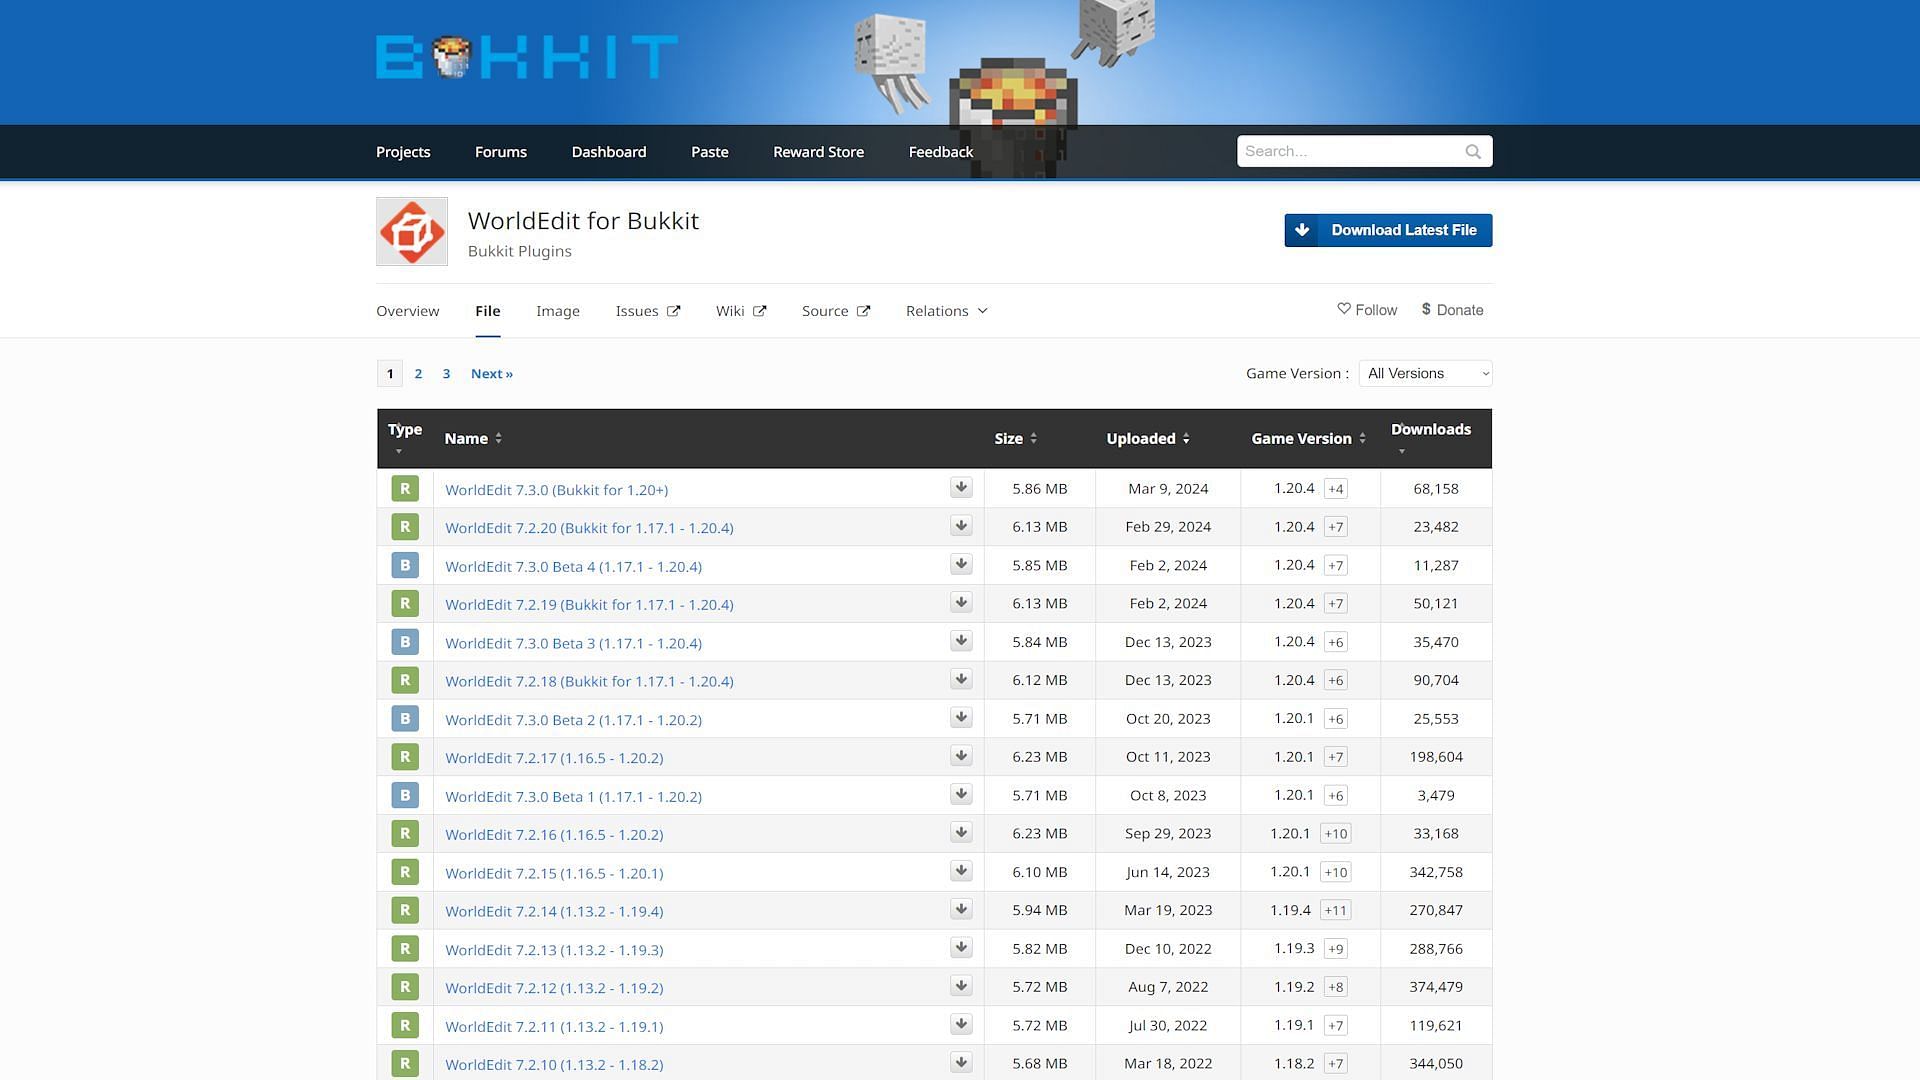Go to page 2 of files
Screen dimensions: 1920x1080
click(x=418, y=374)
